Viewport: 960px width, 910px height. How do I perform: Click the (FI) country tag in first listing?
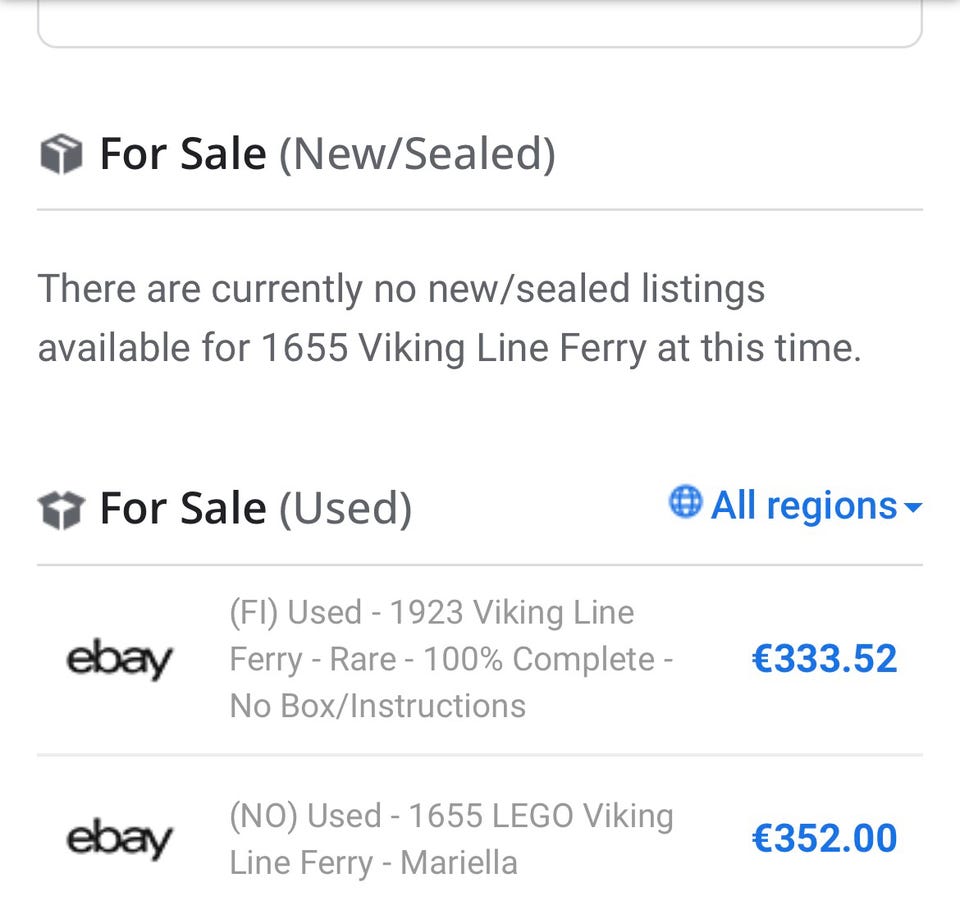tap(253, 613)
